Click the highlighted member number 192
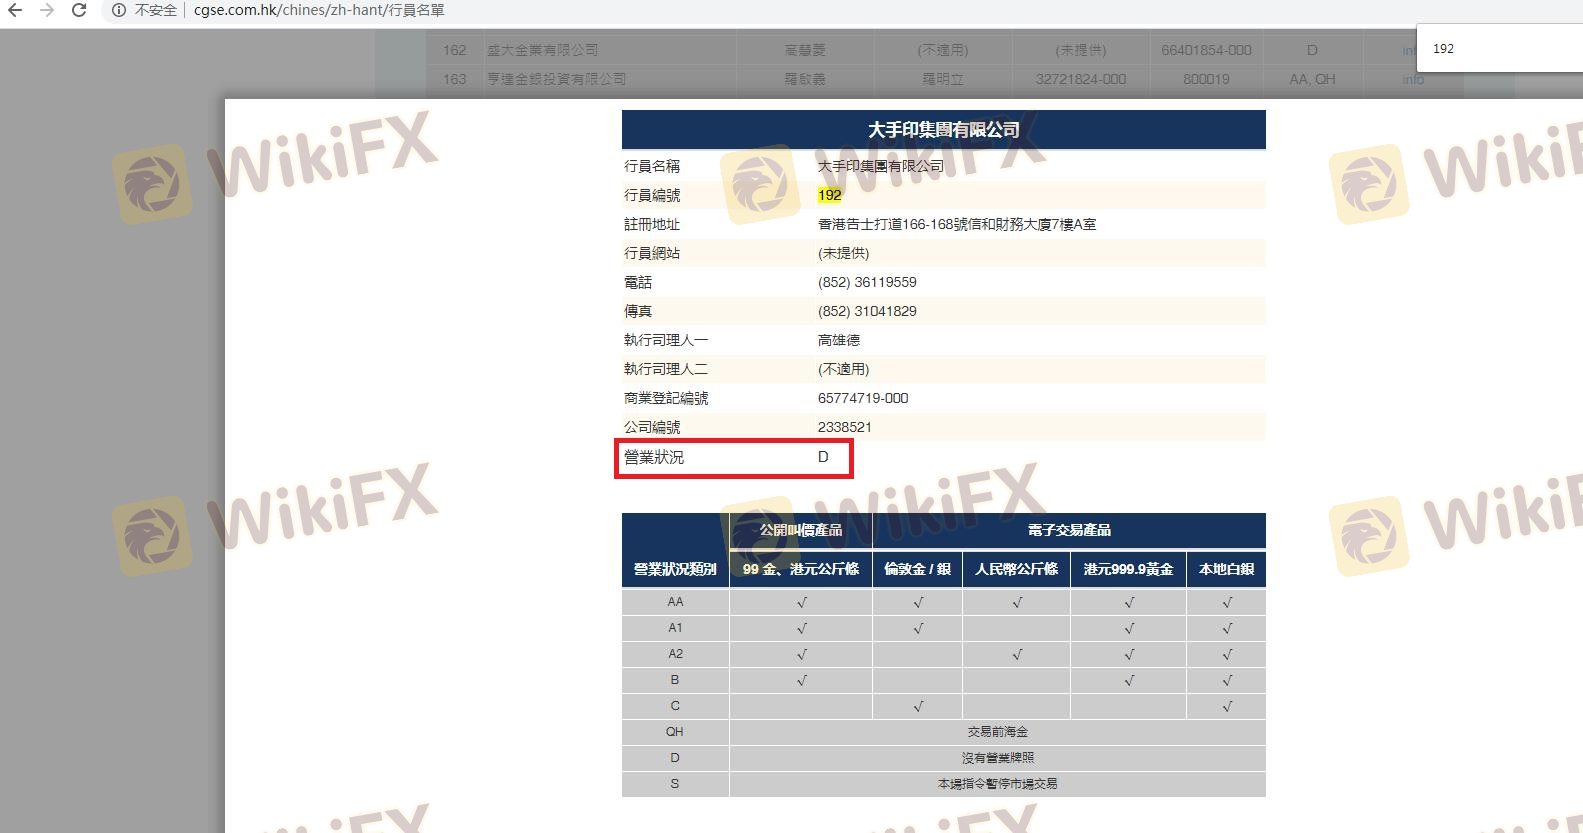Image resolution: width=1583 pixels, height=833 pixels. pyautogui.click(x=829, y=195)
